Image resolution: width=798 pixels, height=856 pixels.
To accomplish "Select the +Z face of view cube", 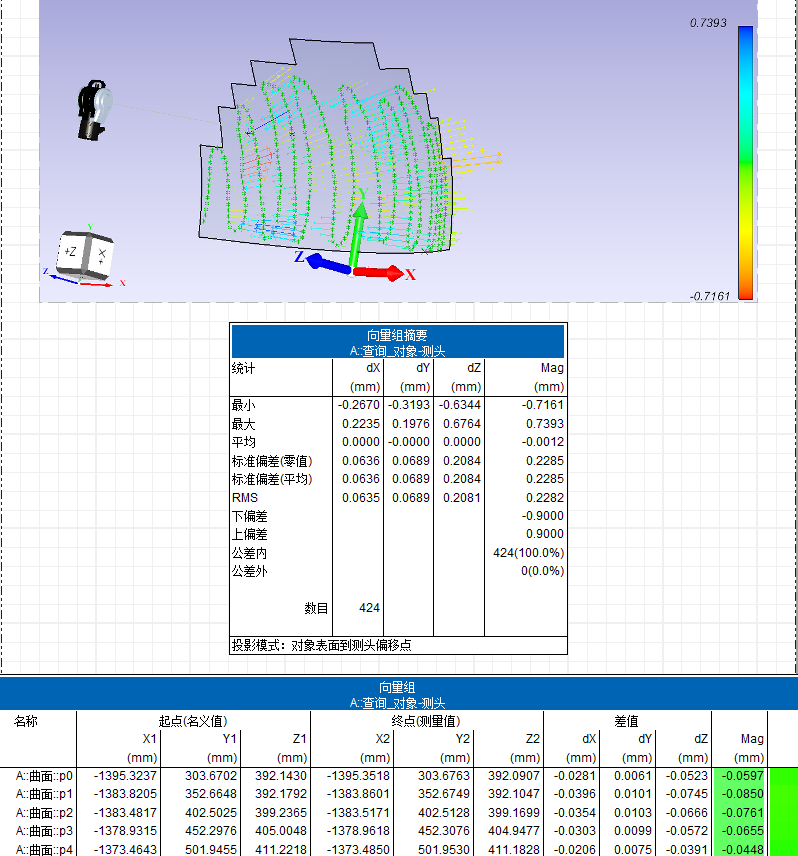I will [72, 252].
